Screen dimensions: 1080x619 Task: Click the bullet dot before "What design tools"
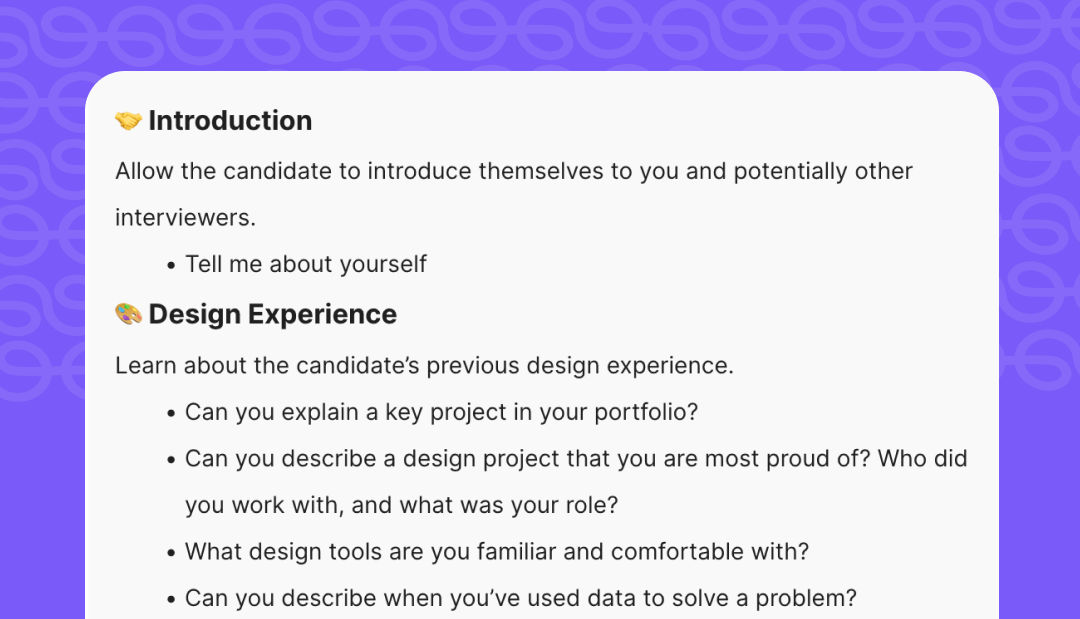click(172, 553)
